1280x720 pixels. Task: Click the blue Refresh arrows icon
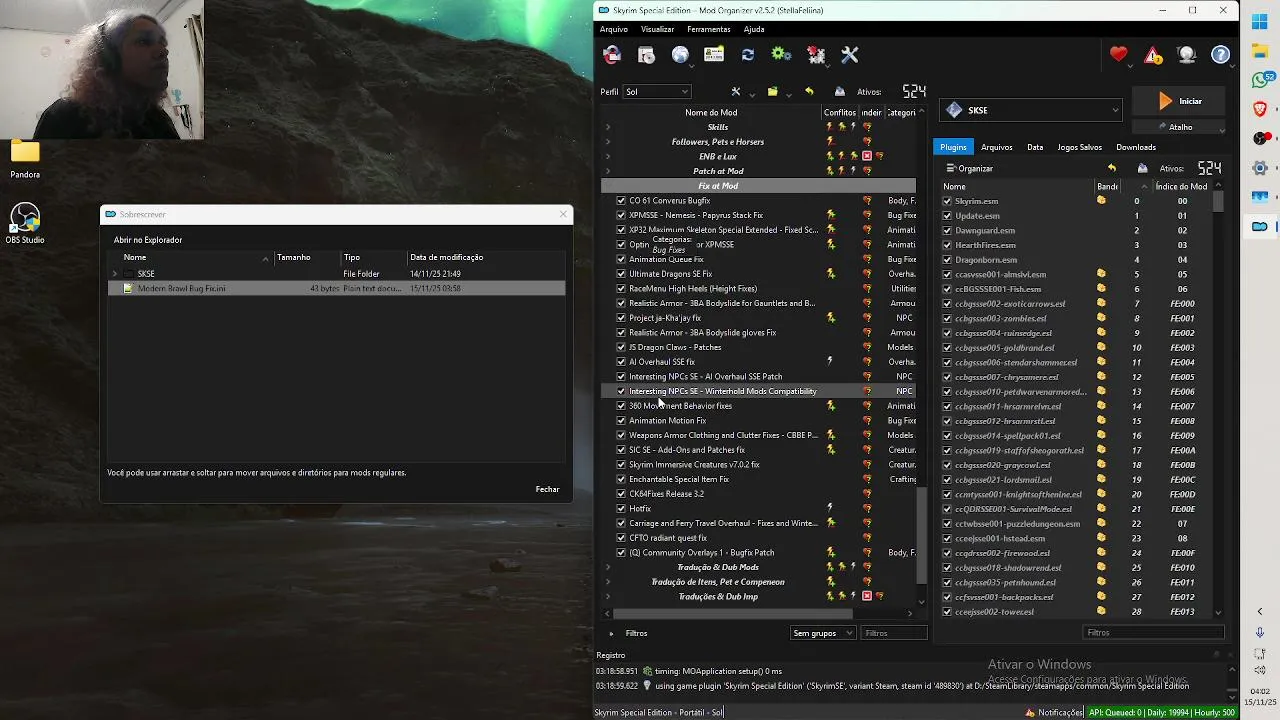[x=748, y=55]
